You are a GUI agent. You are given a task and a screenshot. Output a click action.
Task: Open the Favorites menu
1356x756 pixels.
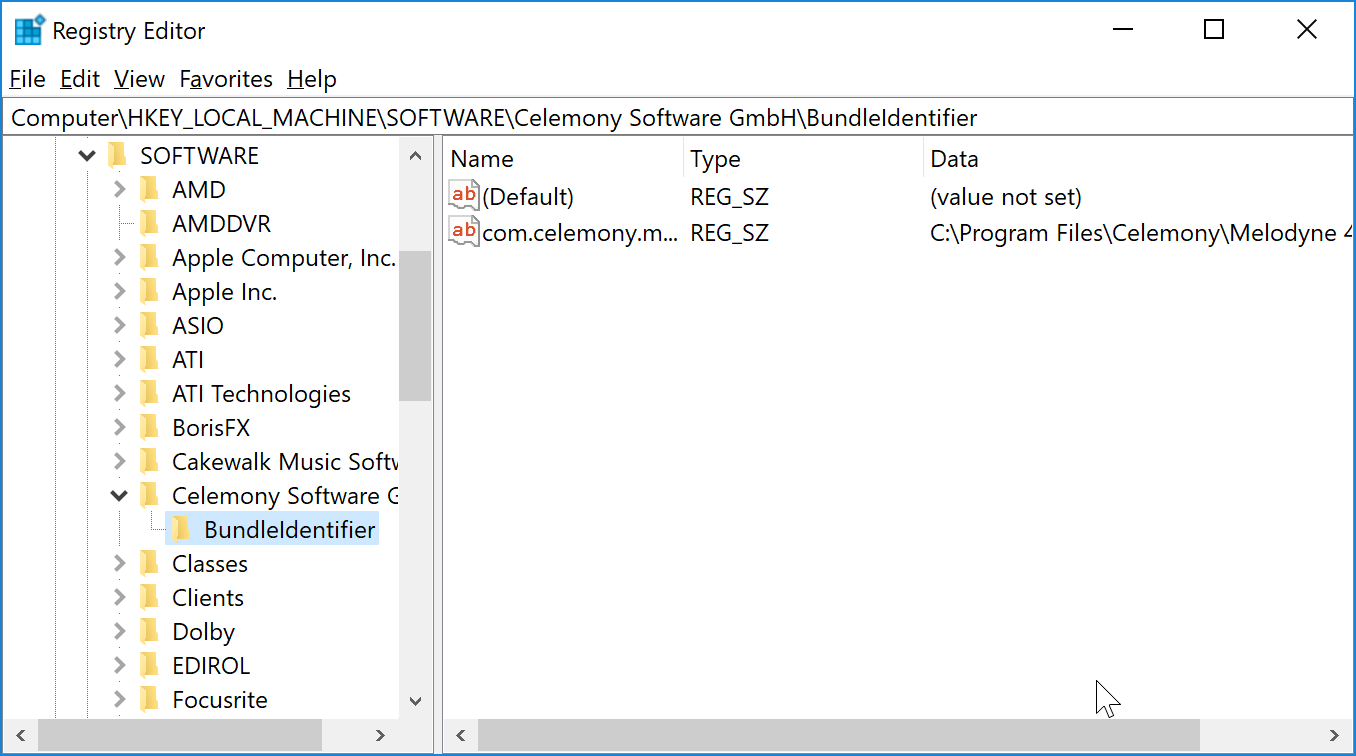pos(226,79)
